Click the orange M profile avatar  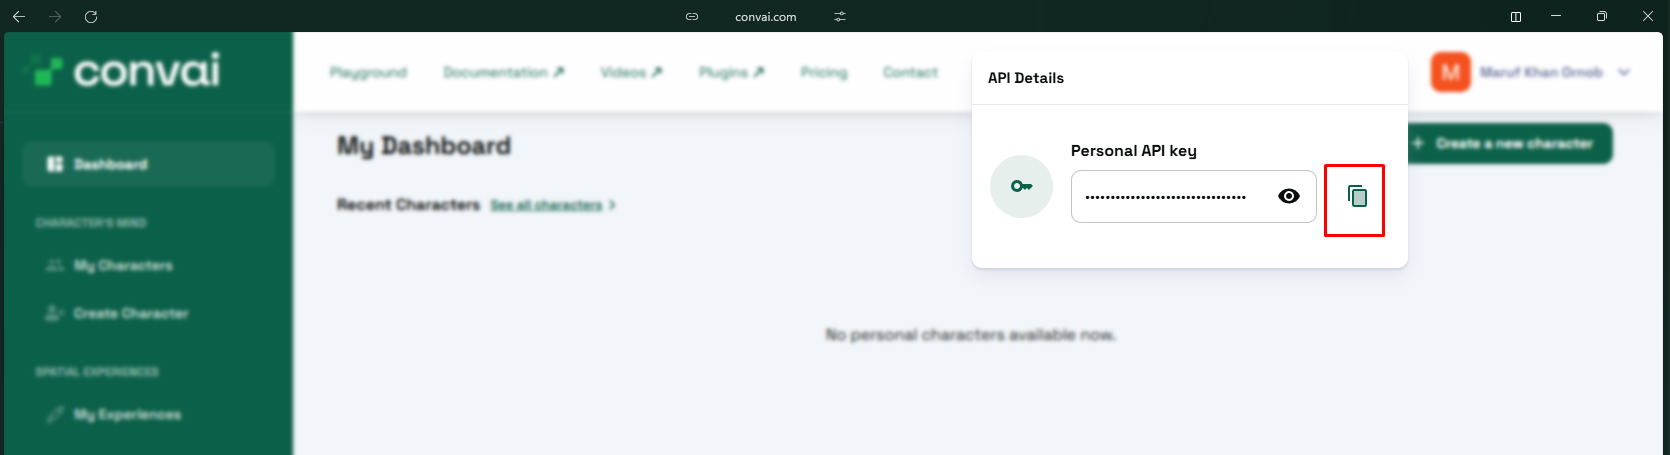tap(1450, 72)
